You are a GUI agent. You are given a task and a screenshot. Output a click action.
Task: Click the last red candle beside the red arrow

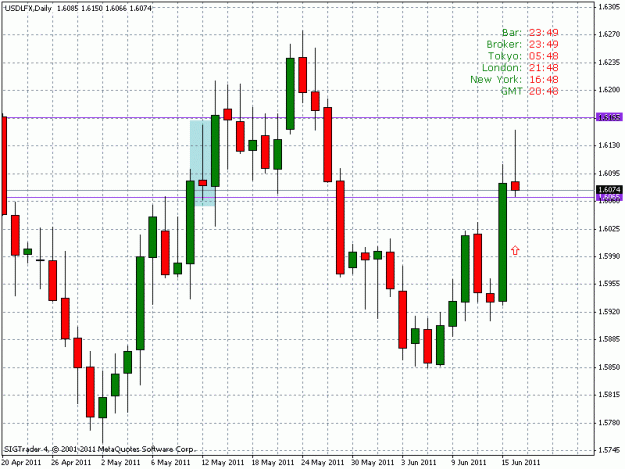click(x=515, y=186)
